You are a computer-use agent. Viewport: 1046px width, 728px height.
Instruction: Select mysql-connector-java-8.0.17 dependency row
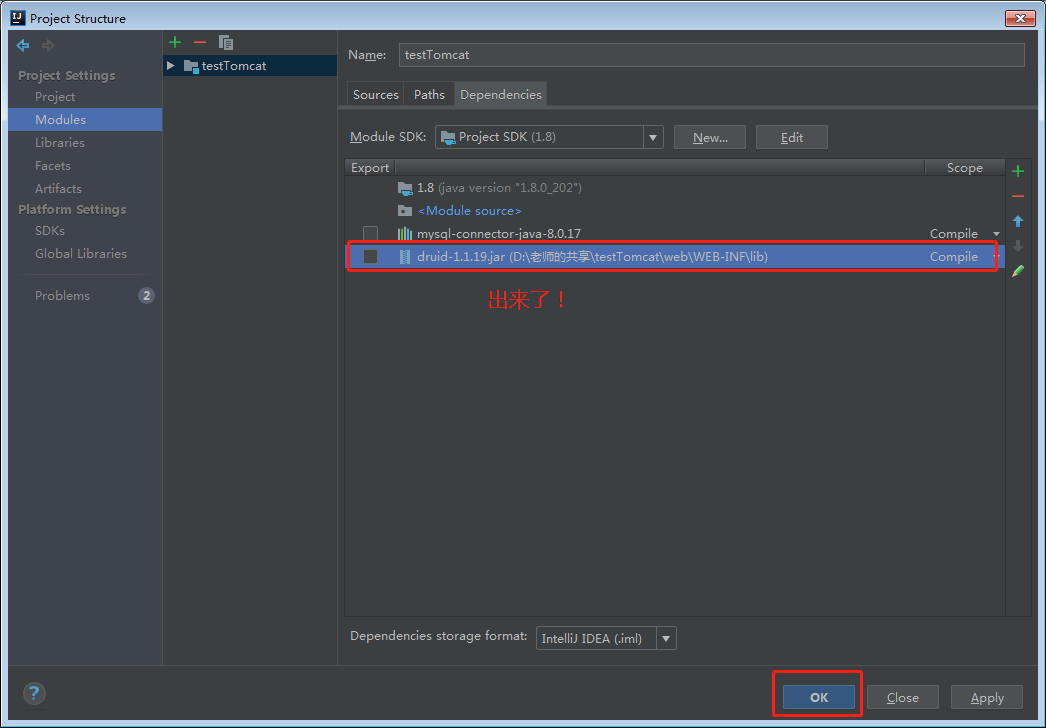click(x=674, y=234)
